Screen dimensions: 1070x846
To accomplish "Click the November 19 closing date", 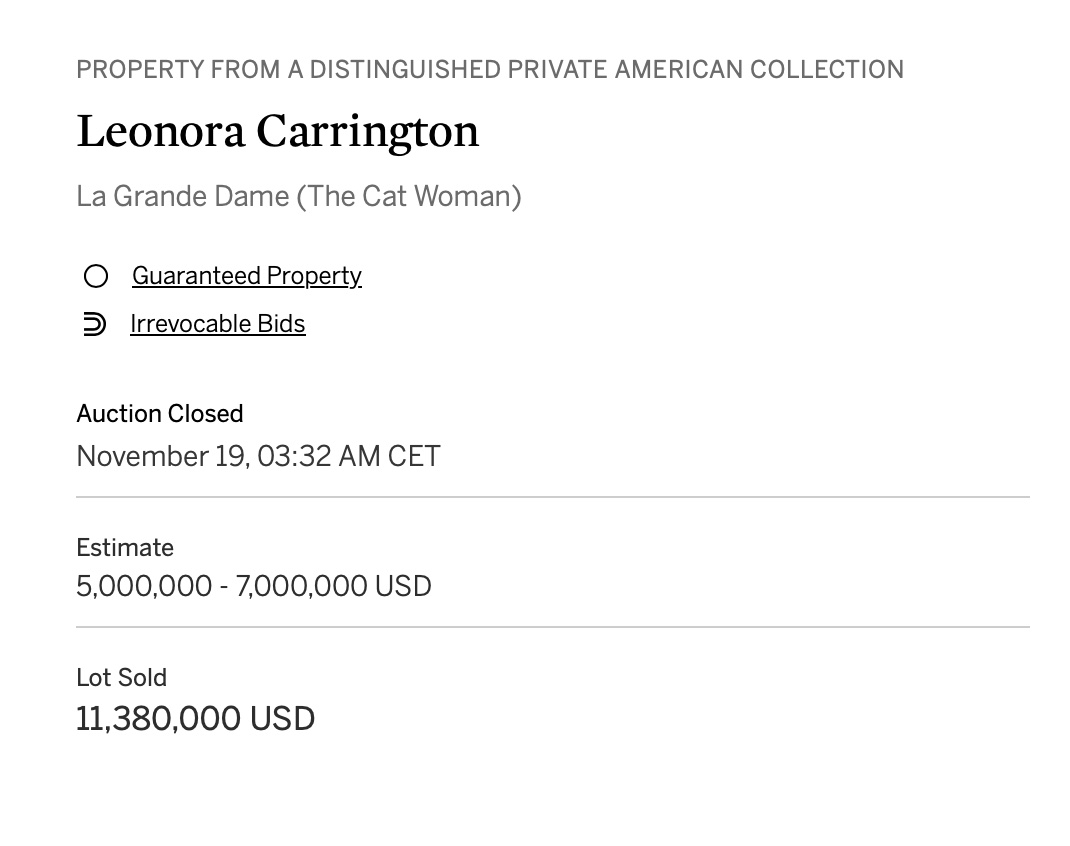I will [163, 456].
